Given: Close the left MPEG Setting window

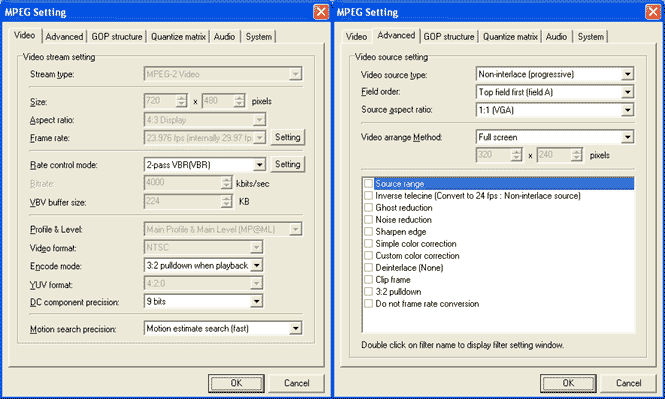Looking at the screenshot, I should 321,11.
